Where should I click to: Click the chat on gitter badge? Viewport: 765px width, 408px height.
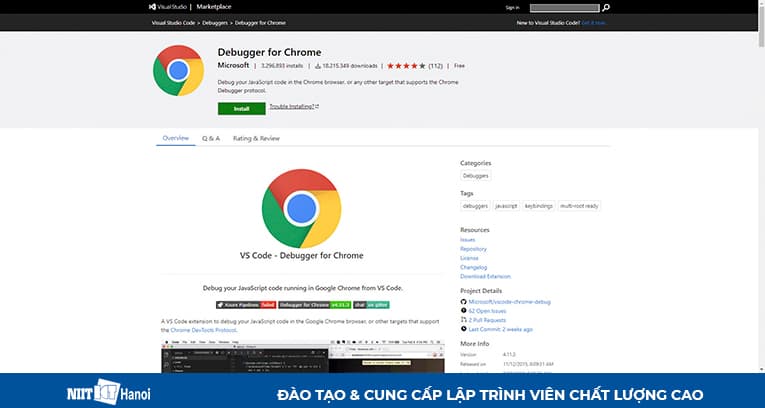click(371, 305)
